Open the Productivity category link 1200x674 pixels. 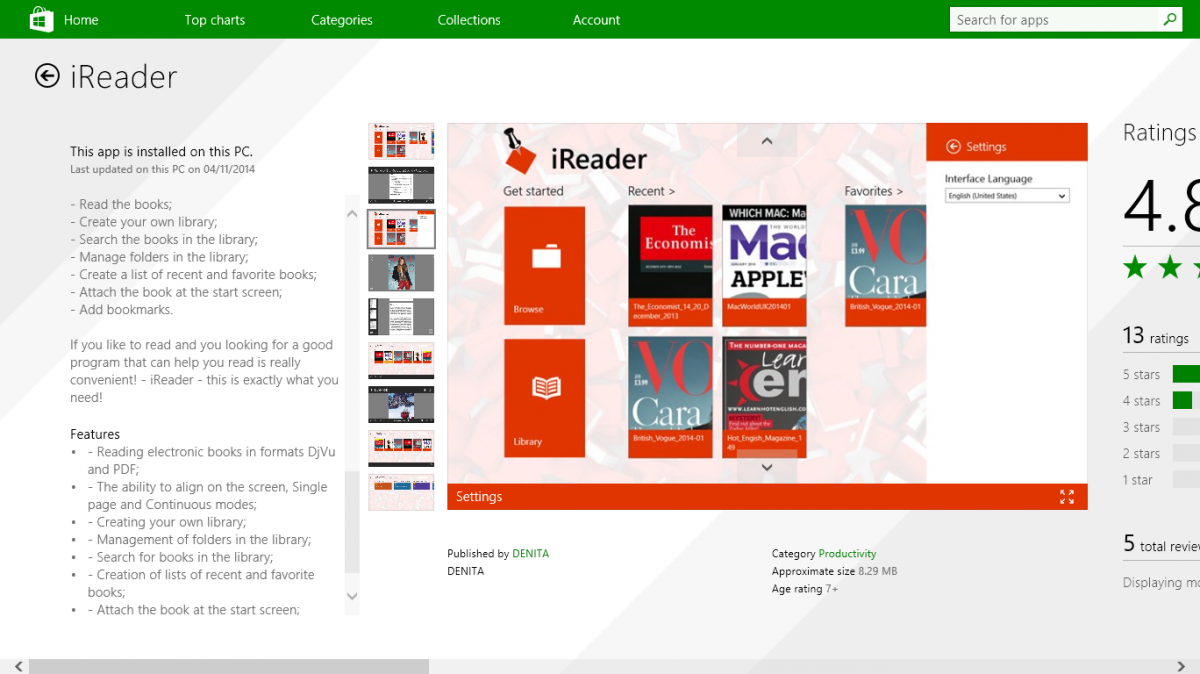[x=847, y=553]
